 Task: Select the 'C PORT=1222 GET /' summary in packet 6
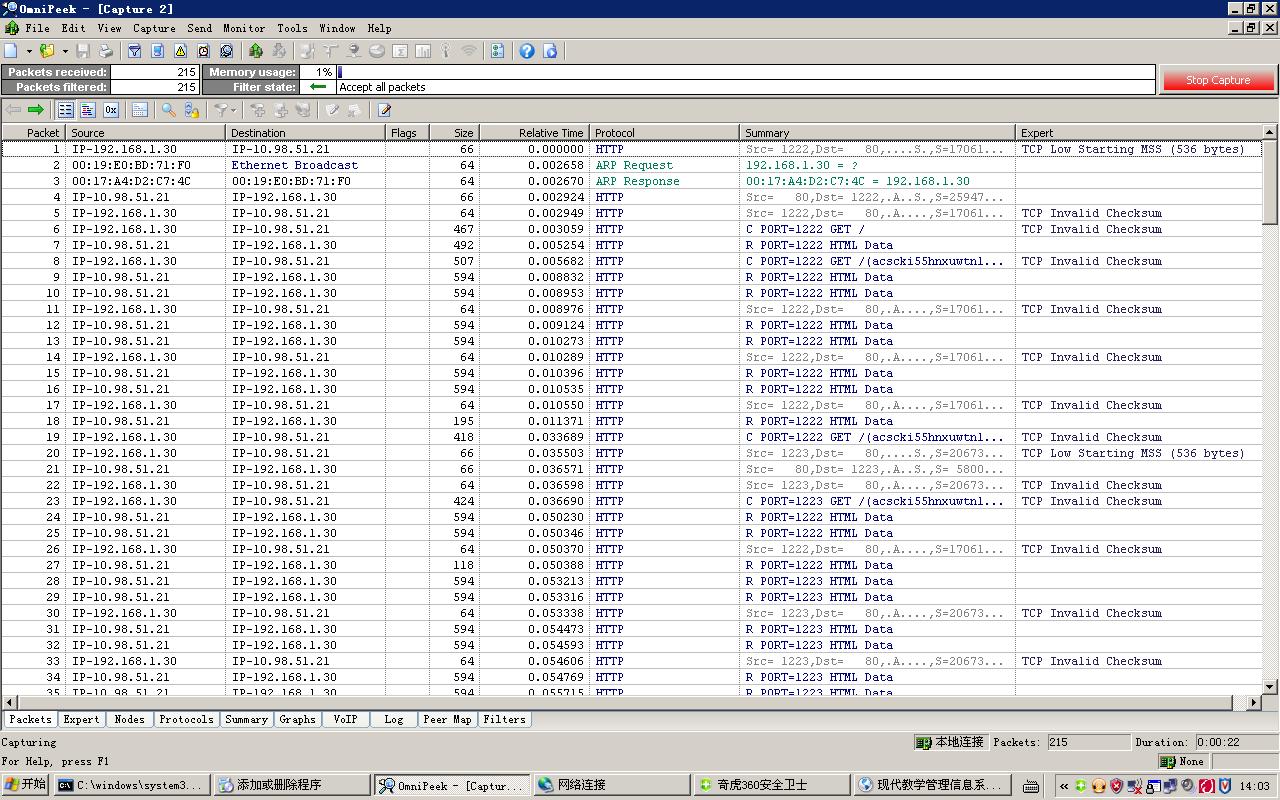[805, 229]
